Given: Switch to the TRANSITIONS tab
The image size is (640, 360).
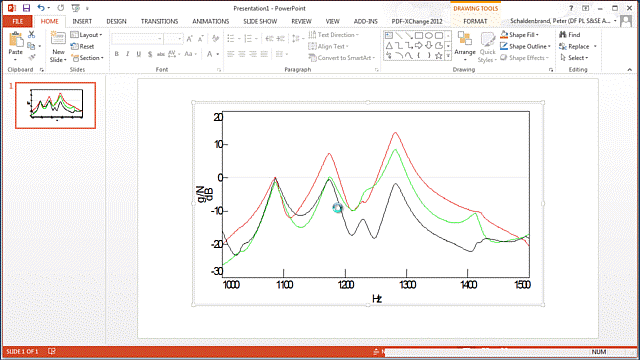Looking at the screenshot, I should (159, 21).
